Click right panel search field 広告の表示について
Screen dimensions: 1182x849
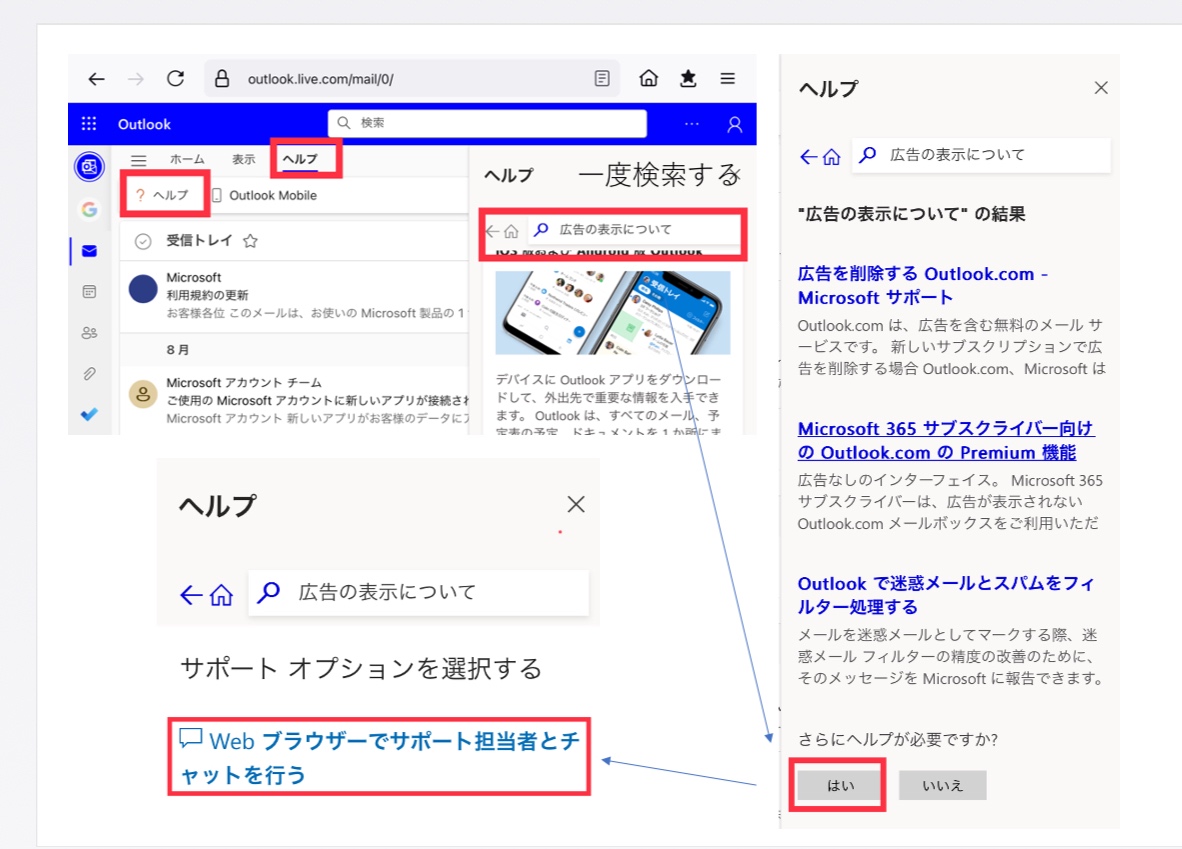[x=981, y=155]
